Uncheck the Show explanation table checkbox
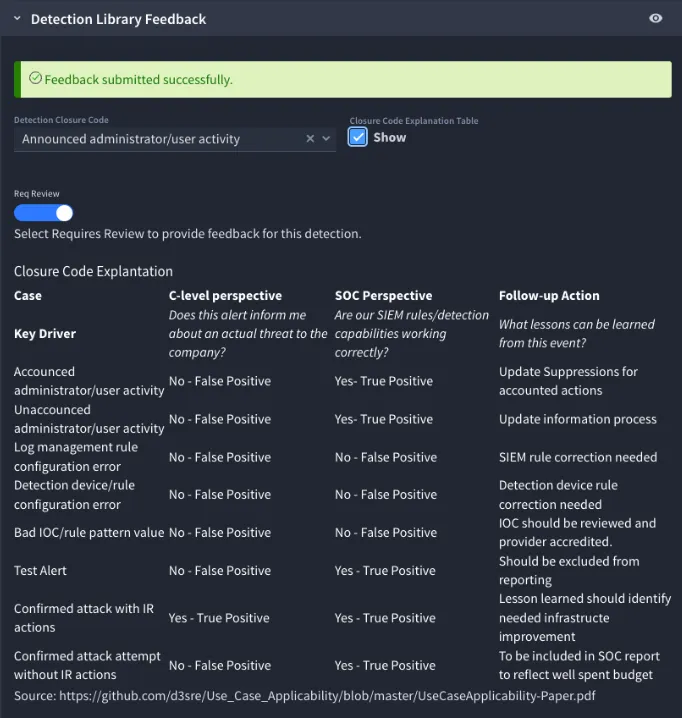Screen dimensions: 682x718 point(357,137)
